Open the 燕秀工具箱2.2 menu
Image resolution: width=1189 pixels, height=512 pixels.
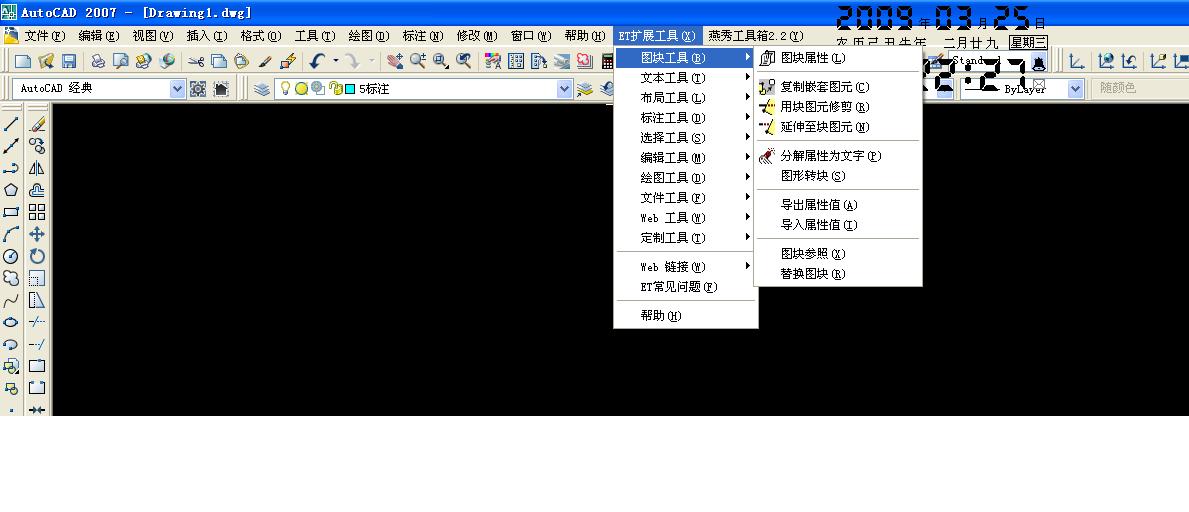coord(754,36)
